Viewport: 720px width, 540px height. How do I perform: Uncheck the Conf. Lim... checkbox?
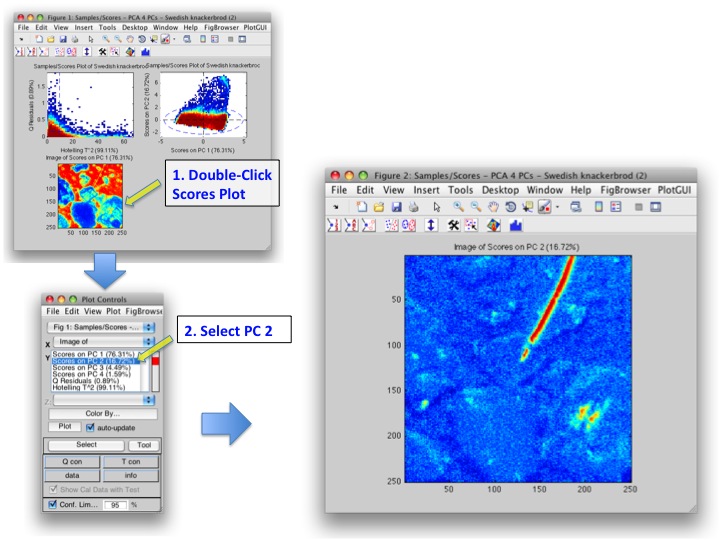point(53,504)
